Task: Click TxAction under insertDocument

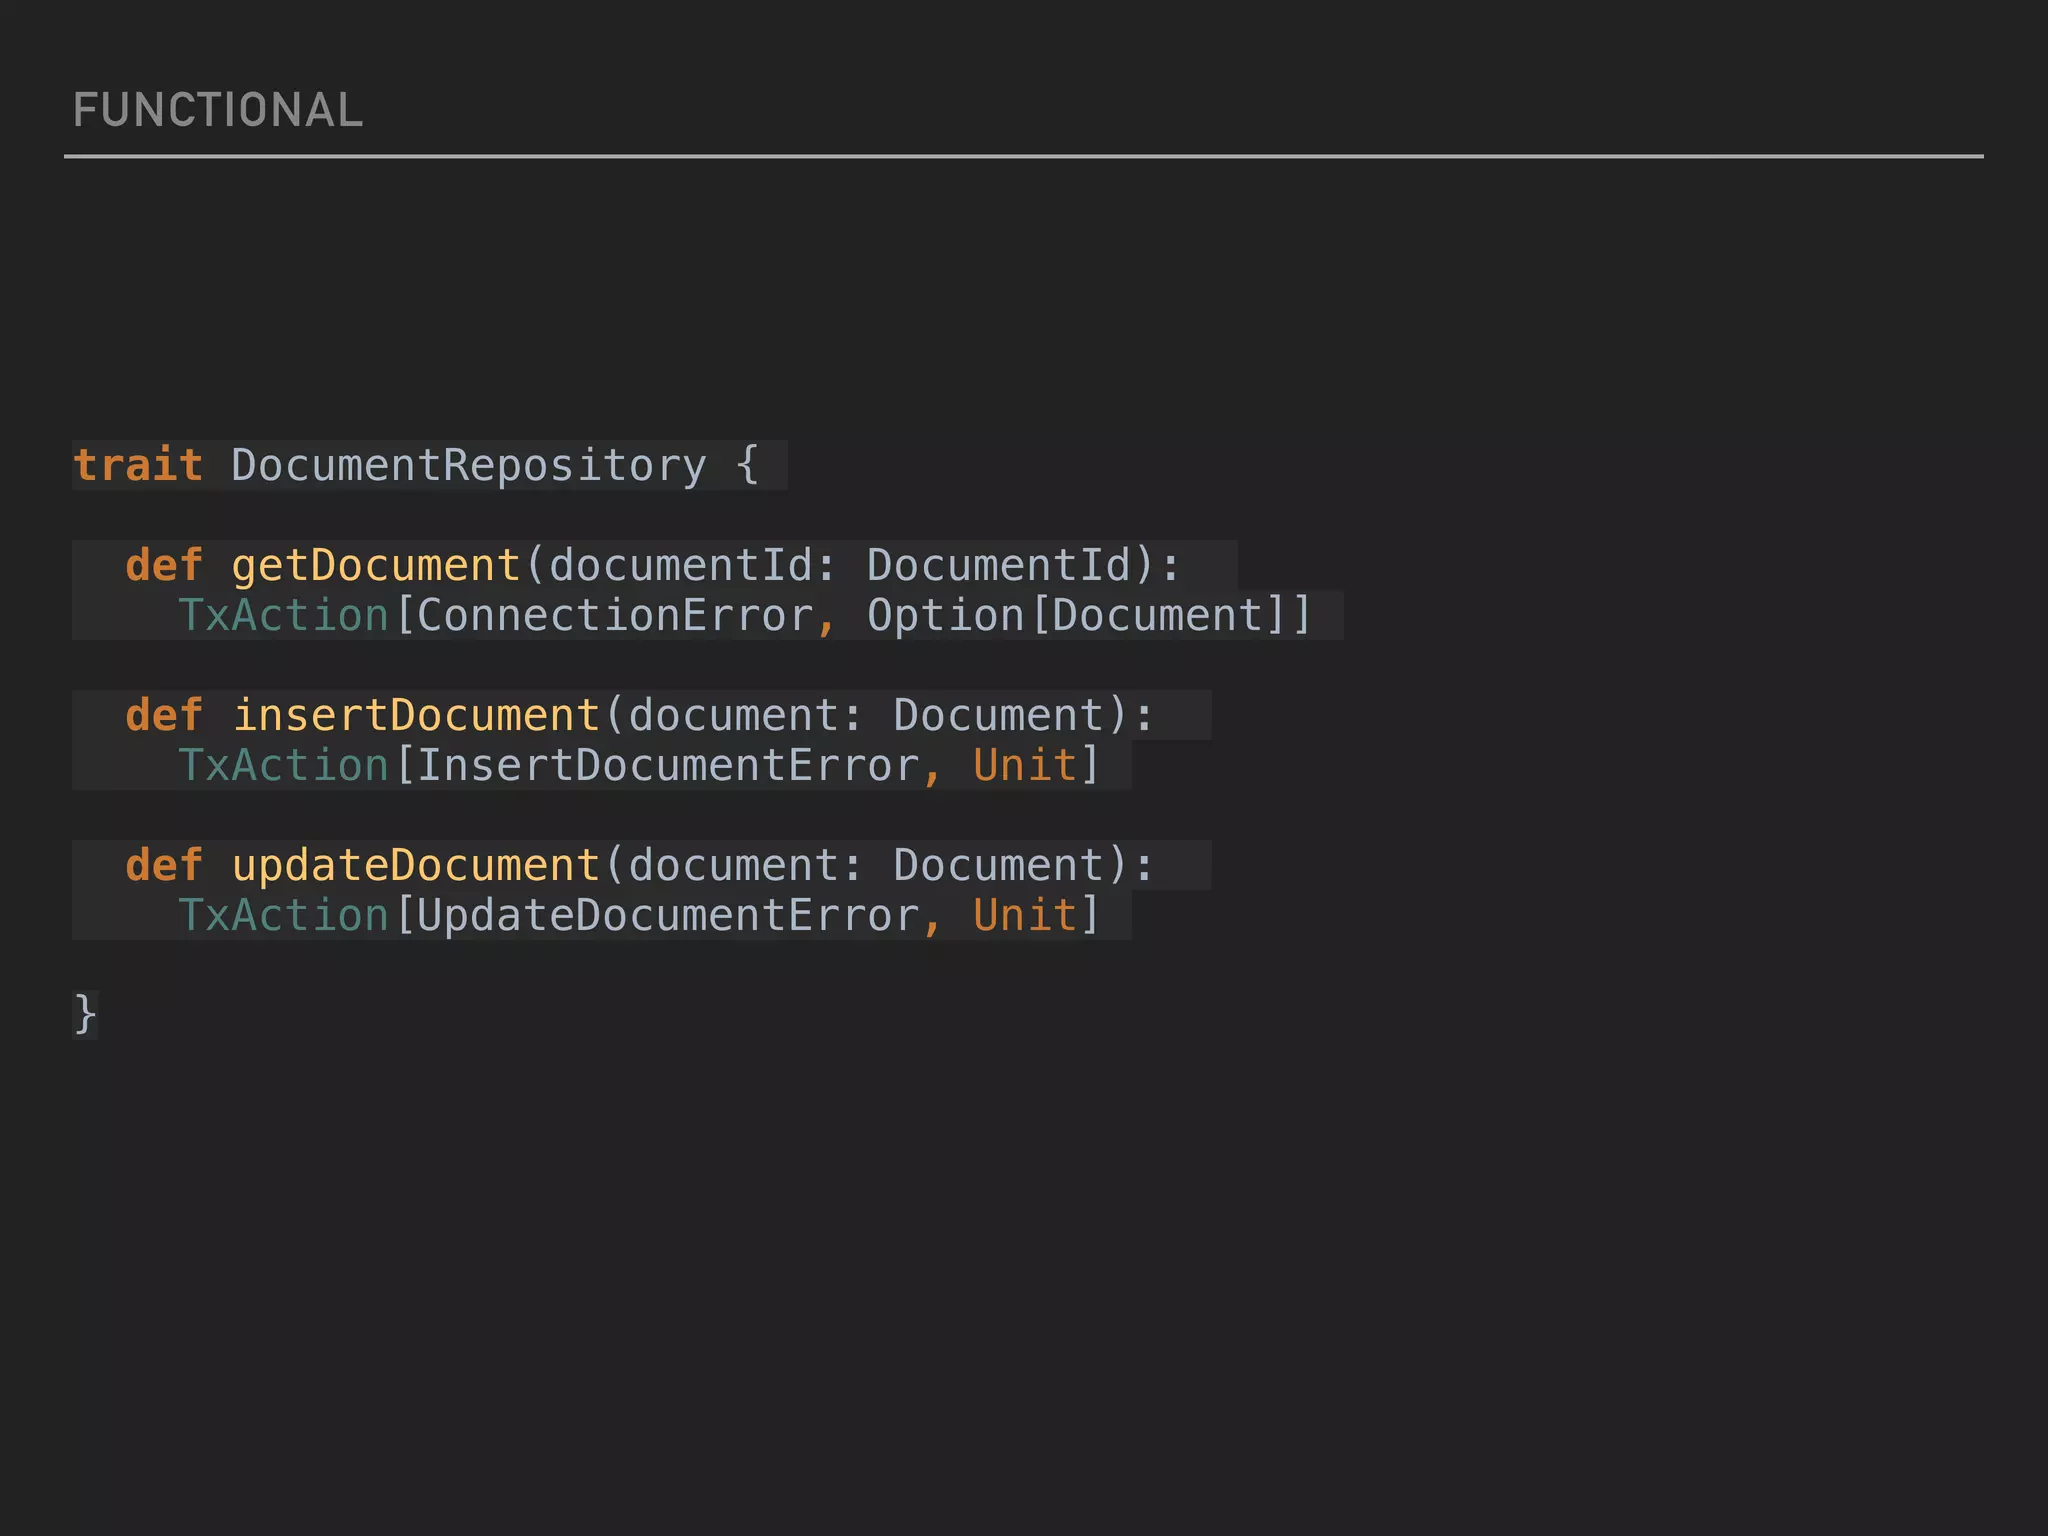Action: pyautogui.click(x=283, y=766)
